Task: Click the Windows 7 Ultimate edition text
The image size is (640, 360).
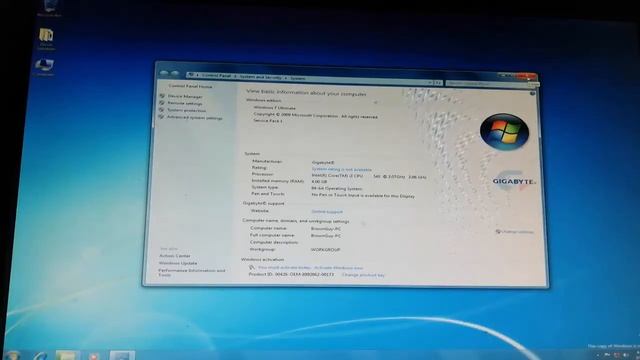Action: 274,108
